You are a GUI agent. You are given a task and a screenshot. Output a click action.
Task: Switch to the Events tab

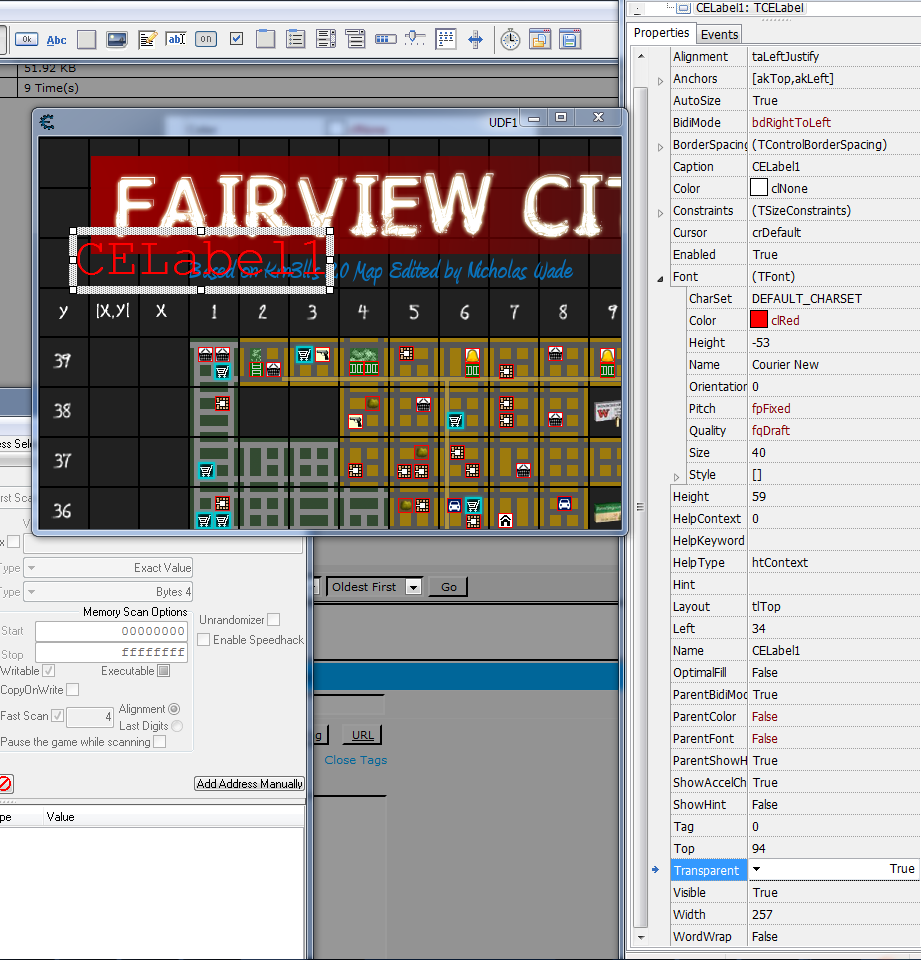720,34
